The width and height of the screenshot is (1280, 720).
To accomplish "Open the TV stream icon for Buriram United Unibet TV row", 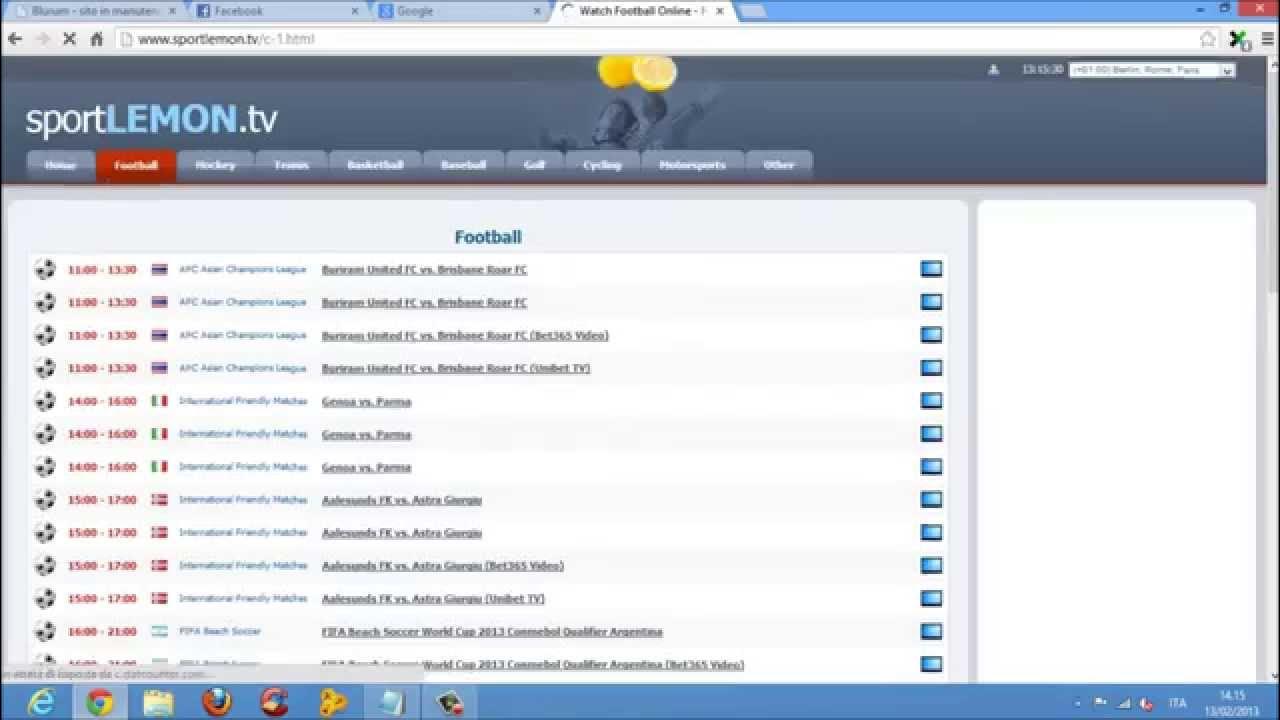I will pos(931,368).
